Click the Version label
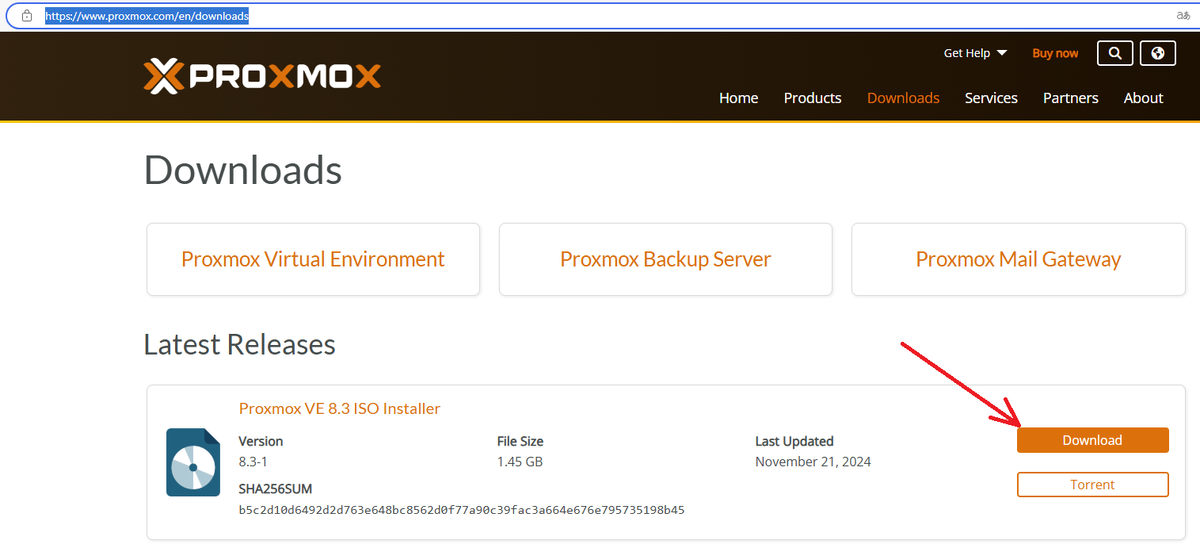 tap(261, 441)
